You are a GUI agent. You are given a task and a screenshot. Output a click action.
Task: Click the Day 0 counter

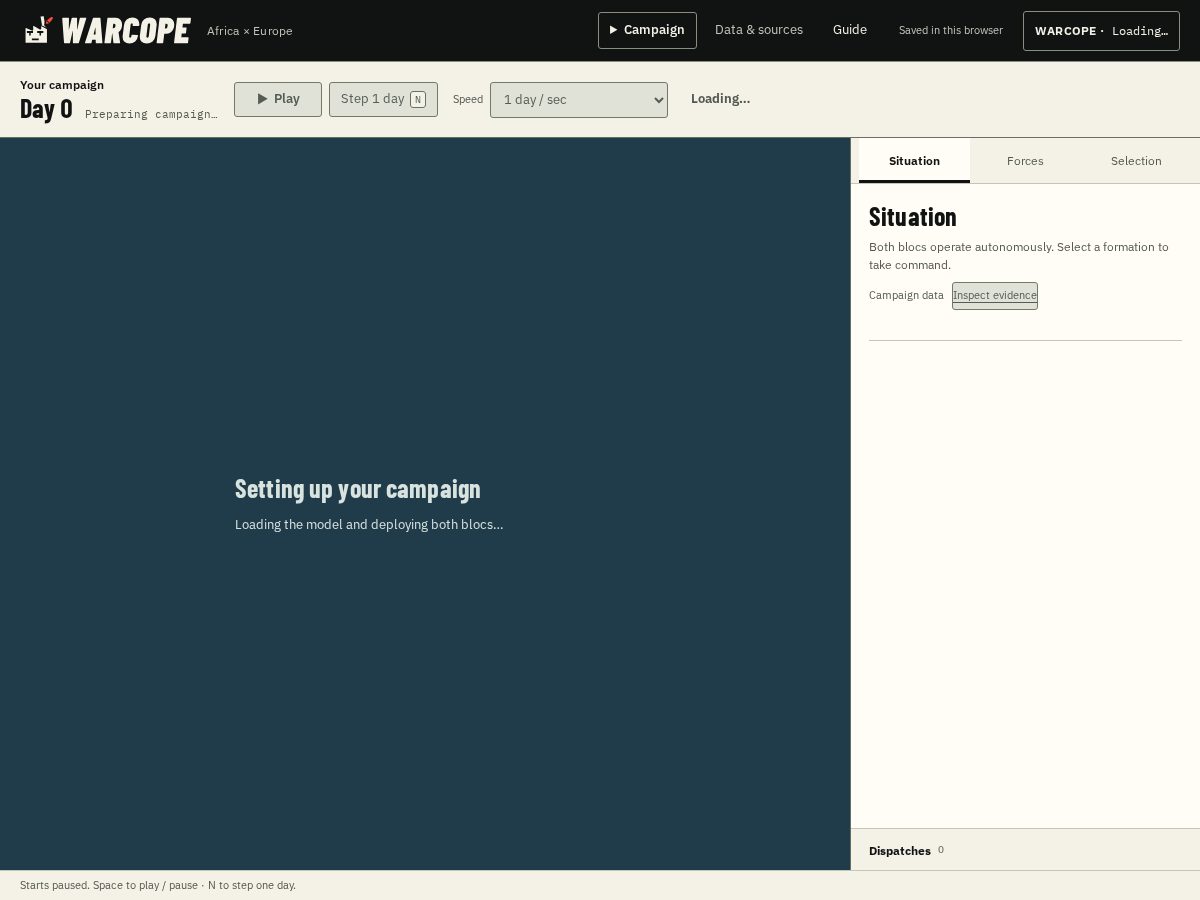pyautogui.click(x=46, y=109)
